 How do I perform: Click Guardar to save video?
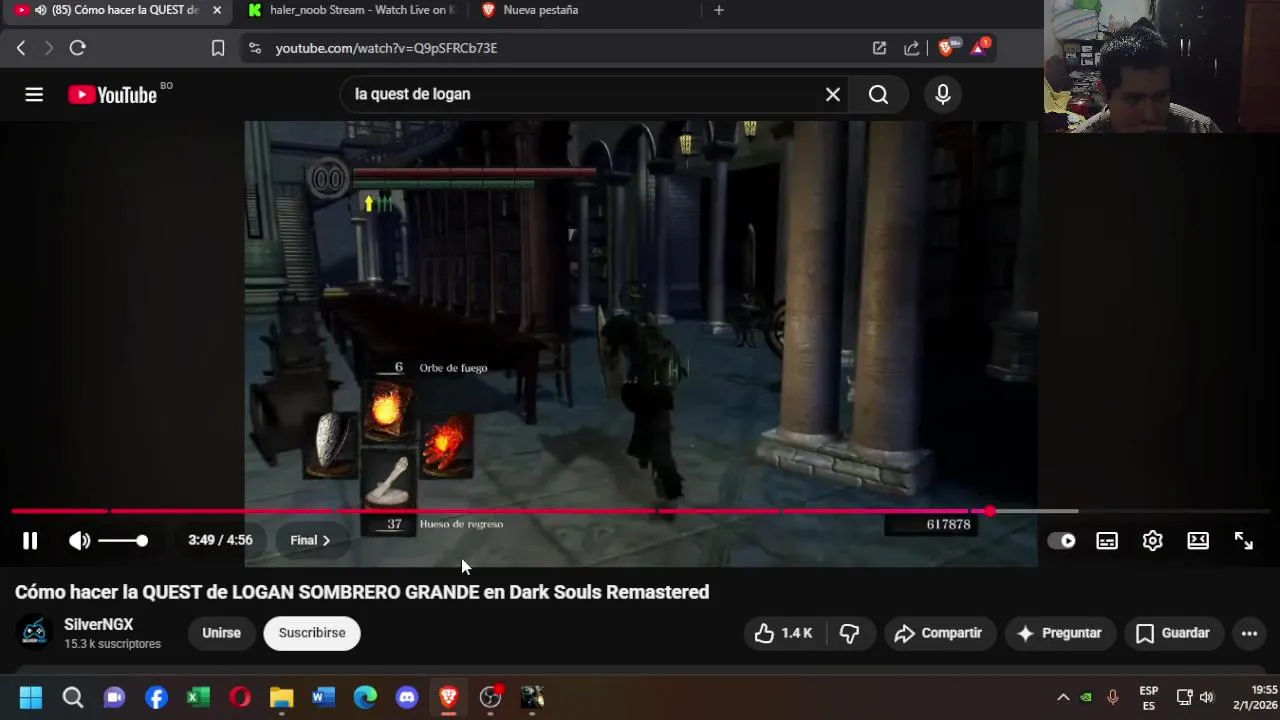tap(1173, 633)
